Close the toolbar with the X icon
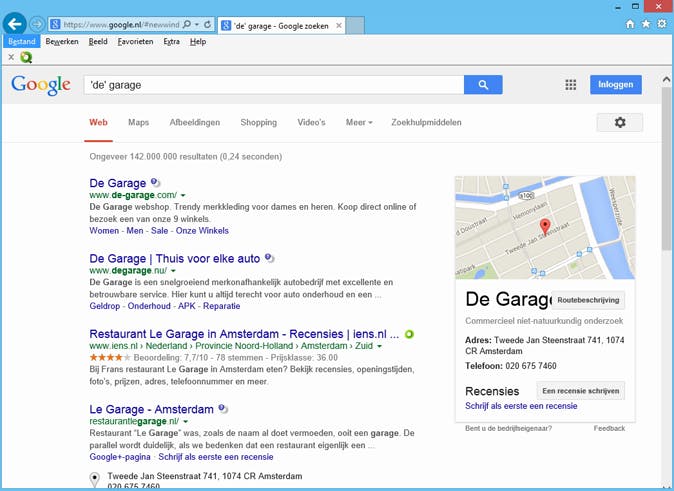The image size is (674, 491). click(11, 57)
